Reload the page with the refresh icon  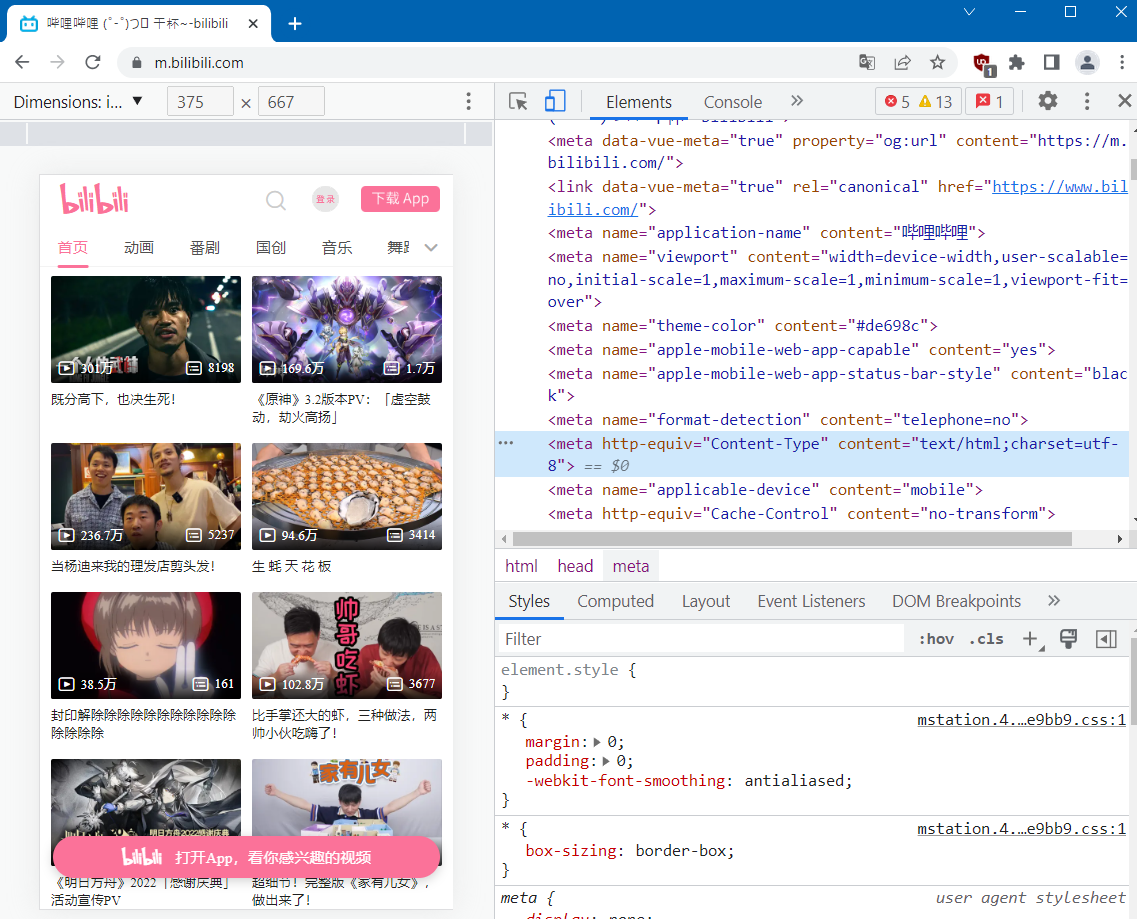point(93,62)
